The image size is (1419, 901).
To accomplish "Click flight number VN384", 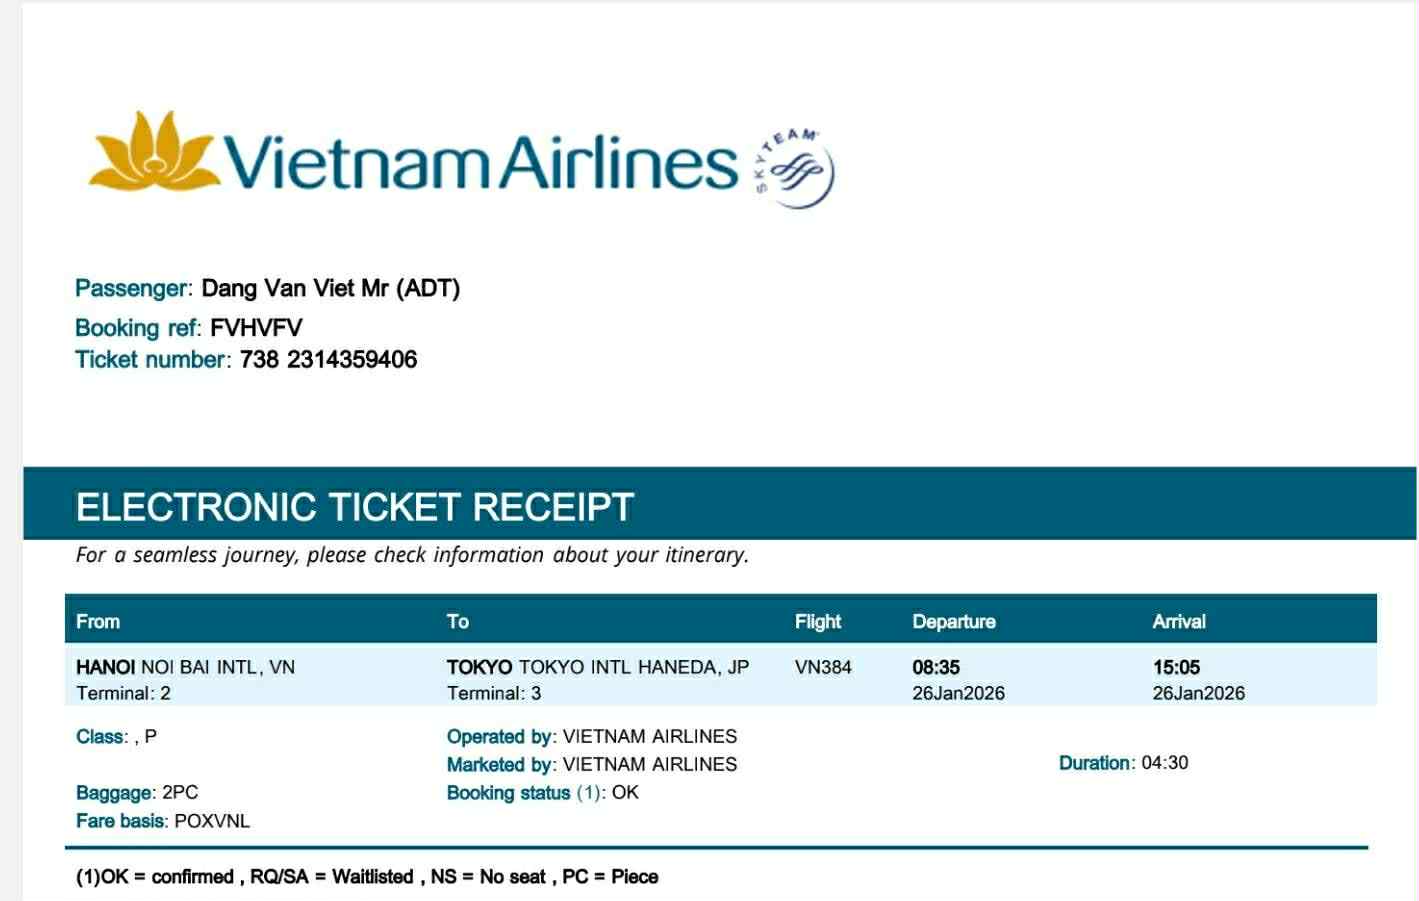I will tap(823, 667).
